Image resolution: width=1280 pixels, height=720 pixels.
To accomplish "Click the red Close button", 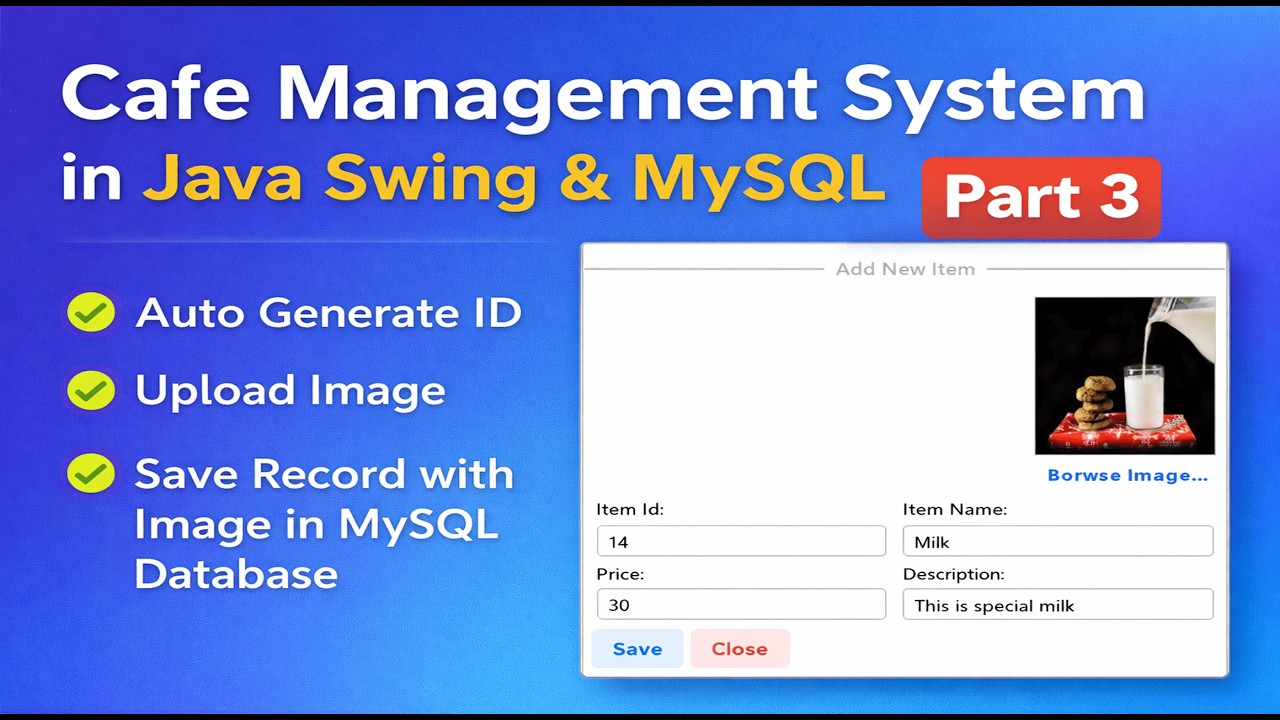I will [740, 649].
